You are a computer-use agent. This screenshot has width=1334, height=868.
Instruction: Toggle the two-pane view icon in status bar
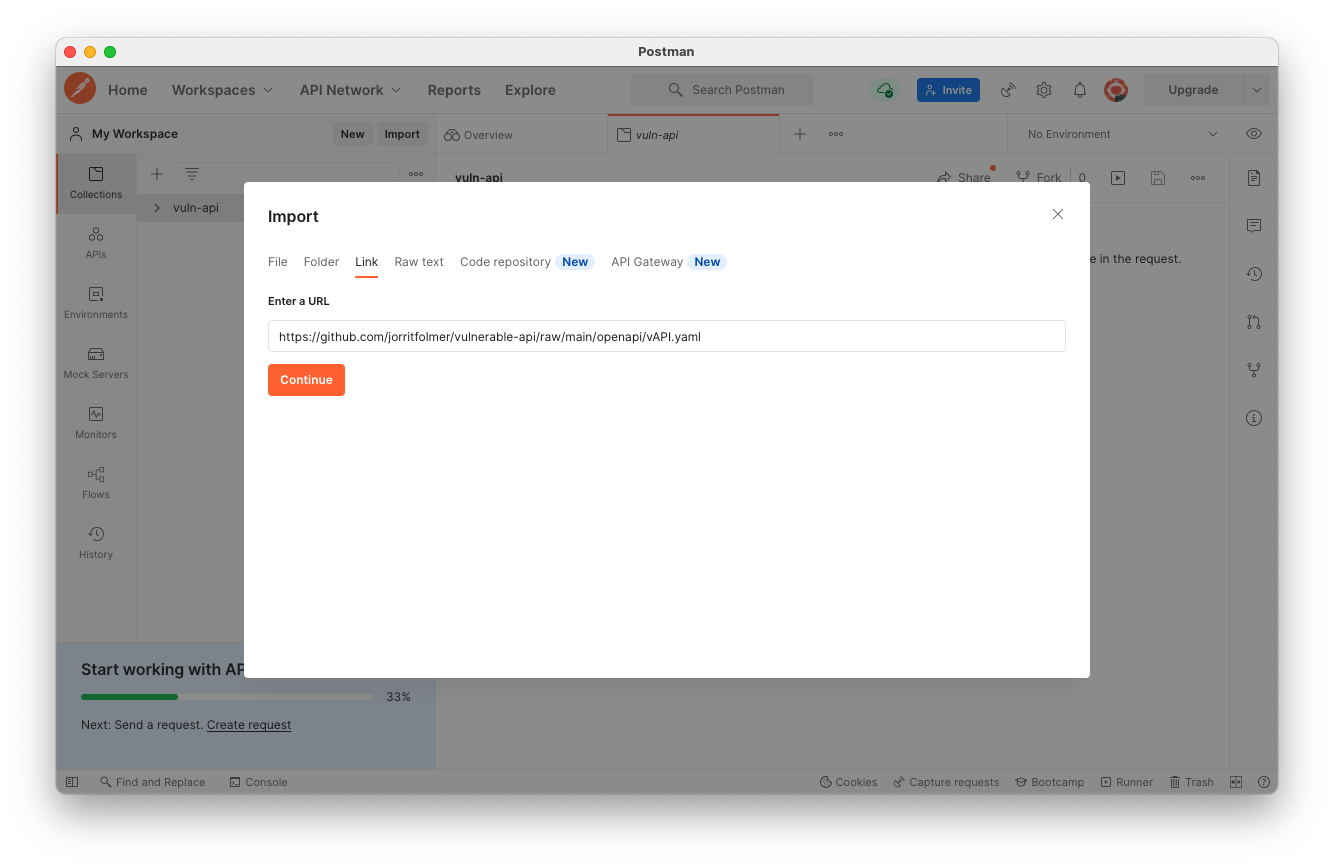[x=1236, y=782]
